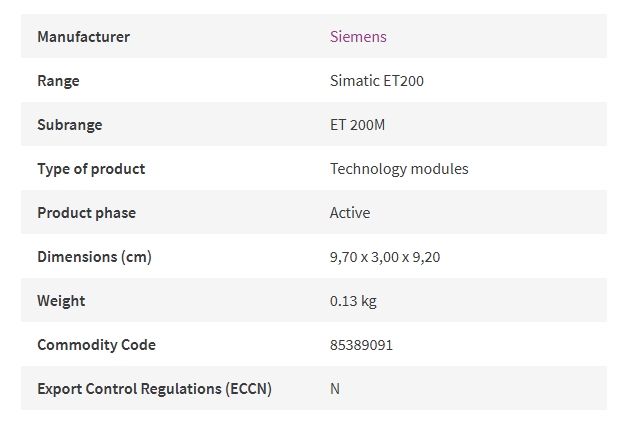Click the Subrange label
The image size is (631, 423).
tap(70, 125)
